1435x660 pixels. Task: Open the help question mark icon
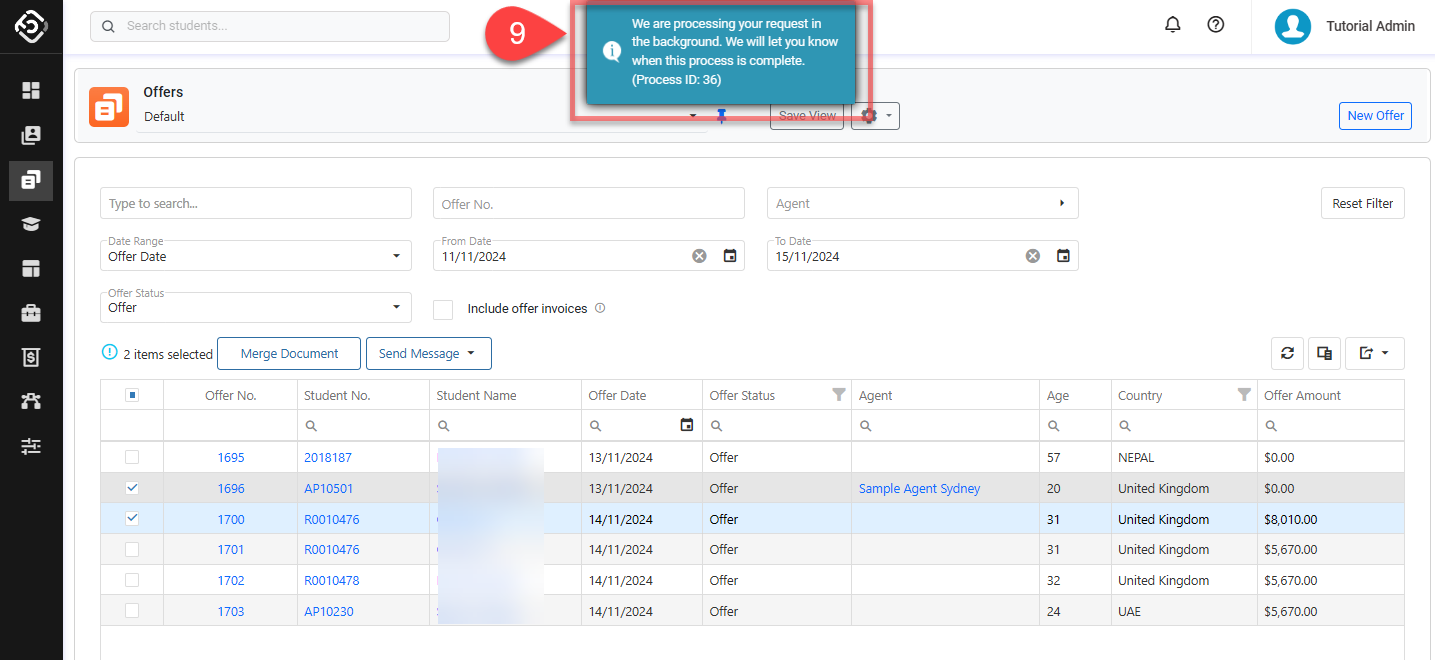click(x=1216, y=25)
